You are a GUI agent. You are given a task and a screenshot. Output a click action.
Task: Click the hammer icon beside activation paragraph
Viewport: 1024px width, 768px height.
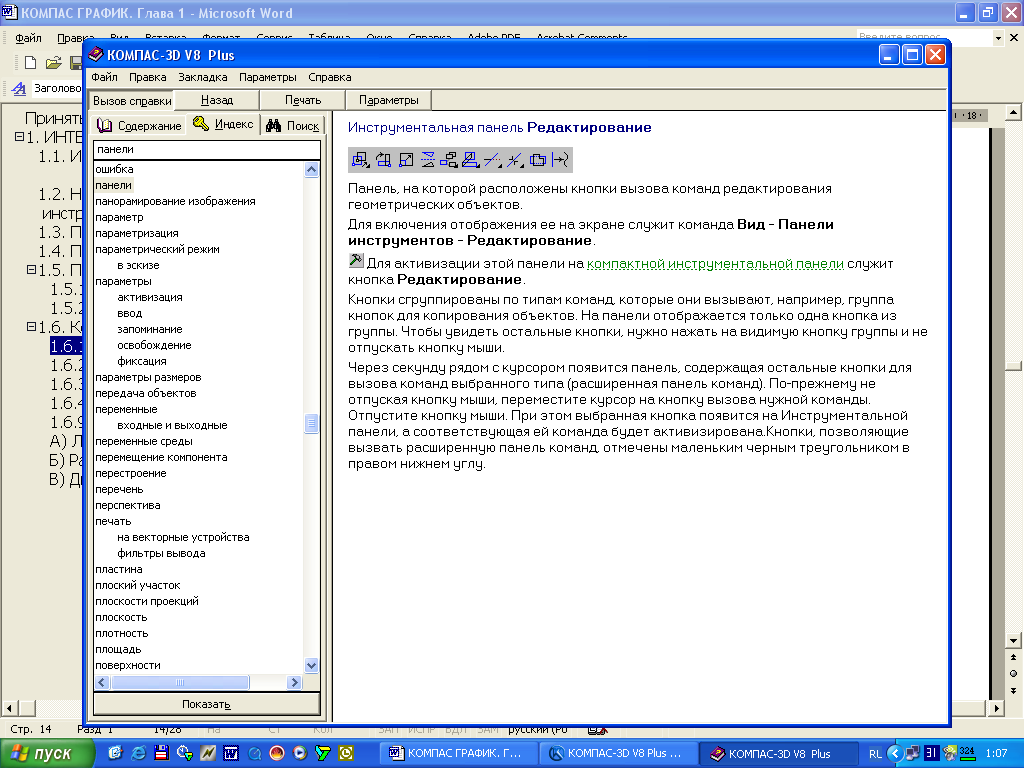356,261
